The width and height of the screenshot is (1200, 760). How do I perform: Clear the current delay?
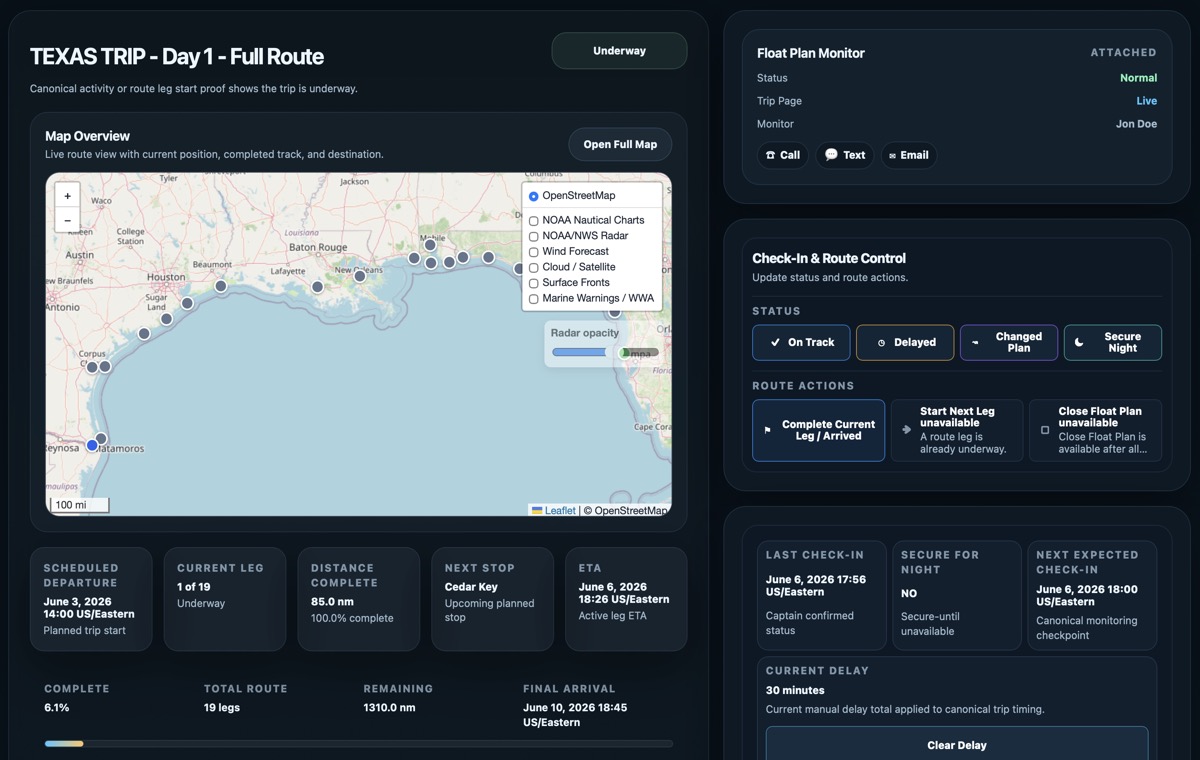point(957,745)
